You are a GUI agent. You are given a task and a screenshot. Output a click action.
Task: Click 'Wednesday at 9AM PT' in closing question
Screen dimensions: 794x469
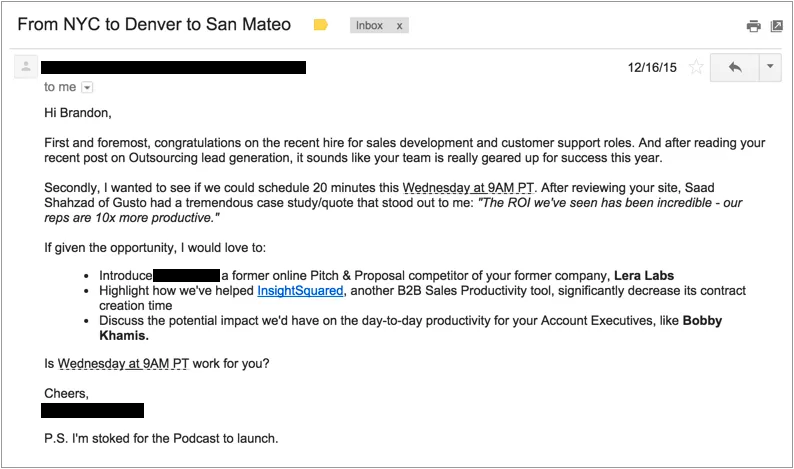point(124,364)
